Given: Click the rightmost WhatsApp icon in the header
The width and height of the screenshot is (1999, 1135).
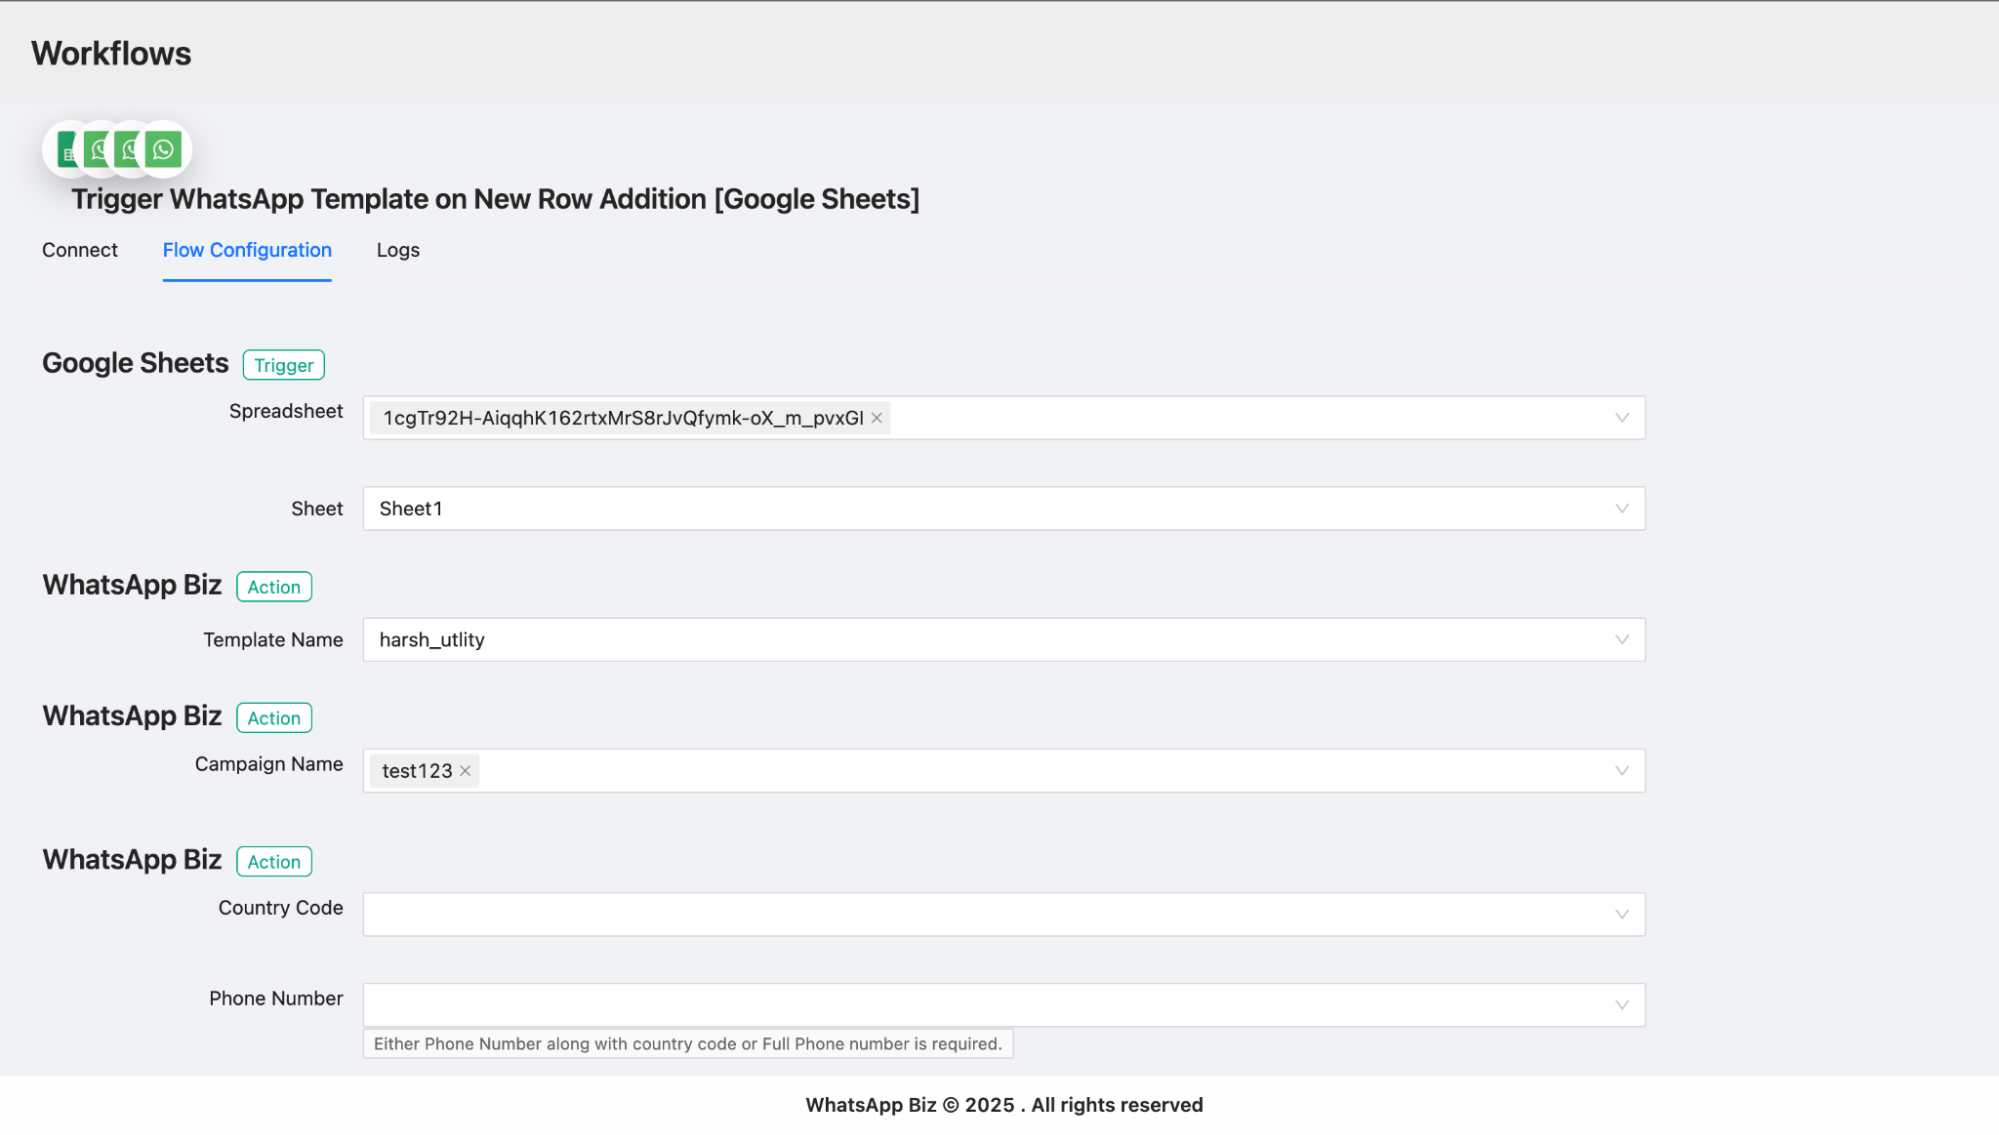Looking at the screenshot, I should click(164, 150).
